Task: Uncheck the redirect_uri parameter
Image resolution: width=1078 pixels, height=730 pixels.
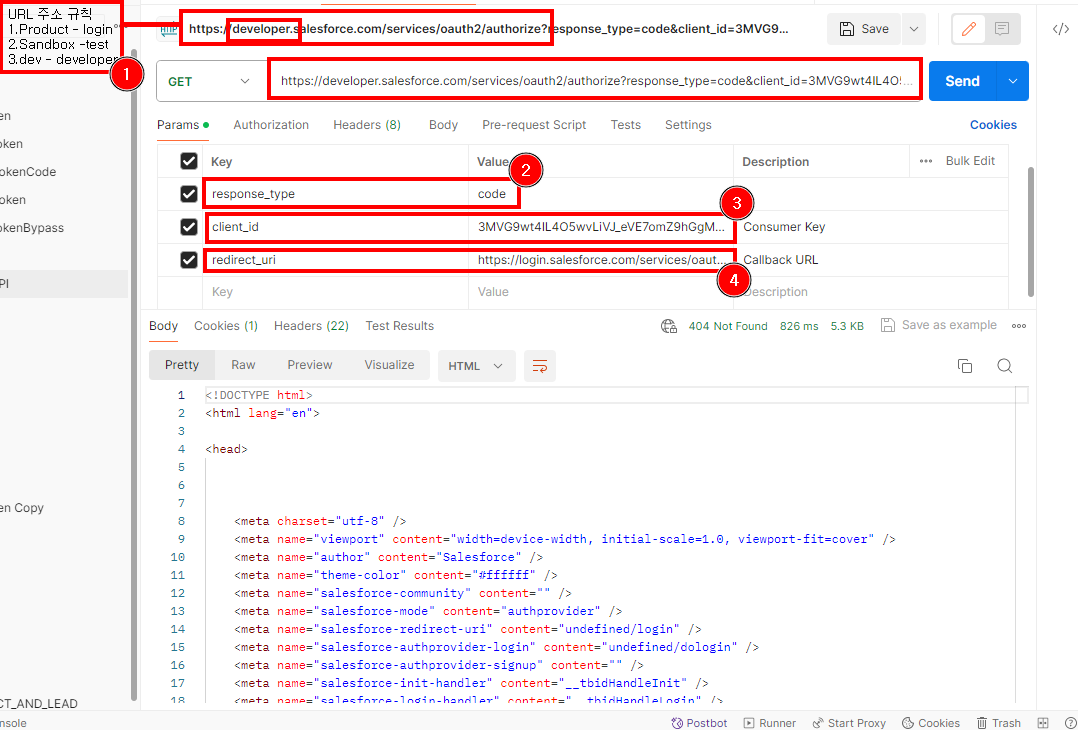Action: (188, 260)
